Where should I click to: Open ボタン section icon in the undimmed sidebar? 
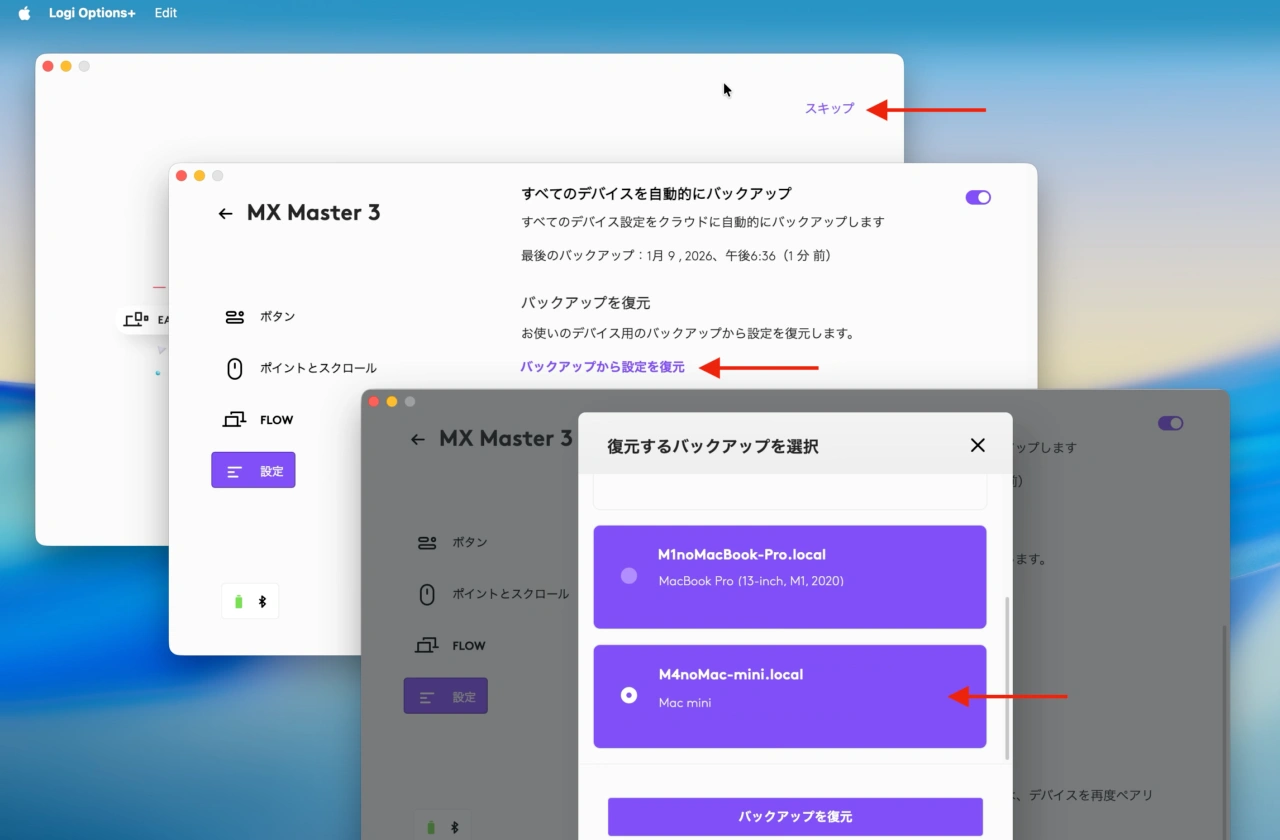pyautogui.click(x=235, y=317)
